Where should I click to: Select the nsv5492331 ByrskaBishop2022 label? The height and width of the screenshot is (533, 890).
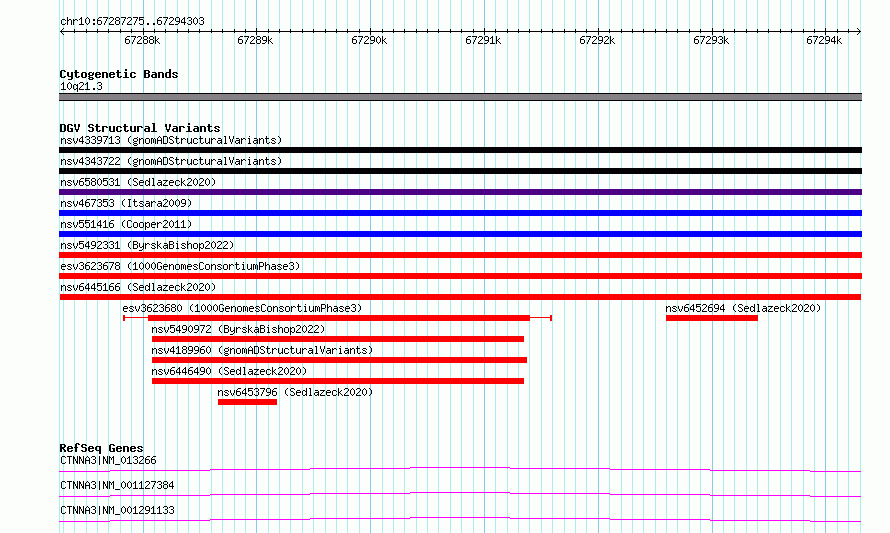[x=147, y=245]
